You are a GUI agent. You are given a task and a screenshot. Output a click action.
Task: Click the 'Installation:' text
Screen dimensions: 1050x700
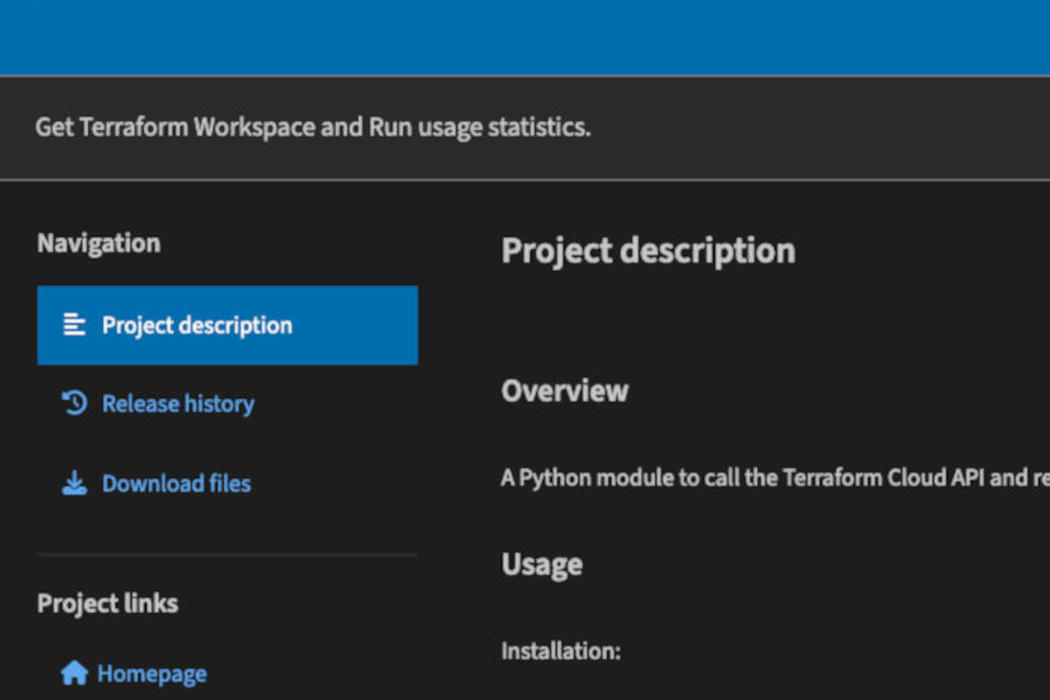(561, 651)
